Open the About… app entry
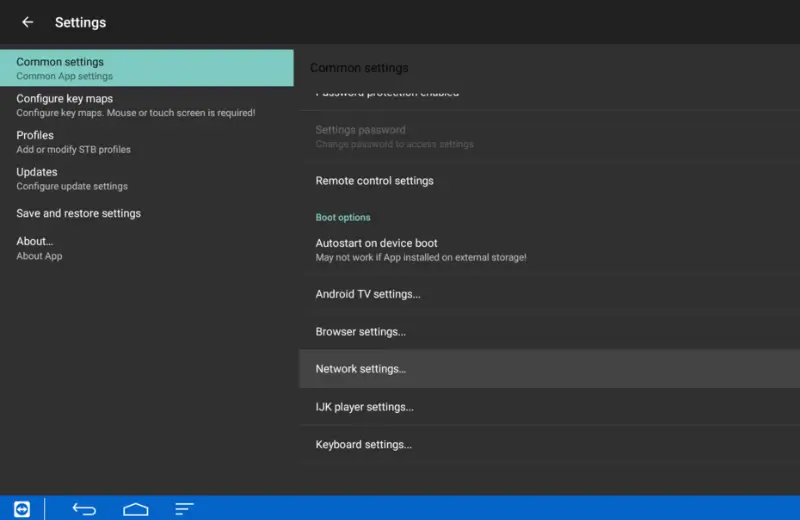The height and width of the screenshot is (520, 800). pos(146,247)
